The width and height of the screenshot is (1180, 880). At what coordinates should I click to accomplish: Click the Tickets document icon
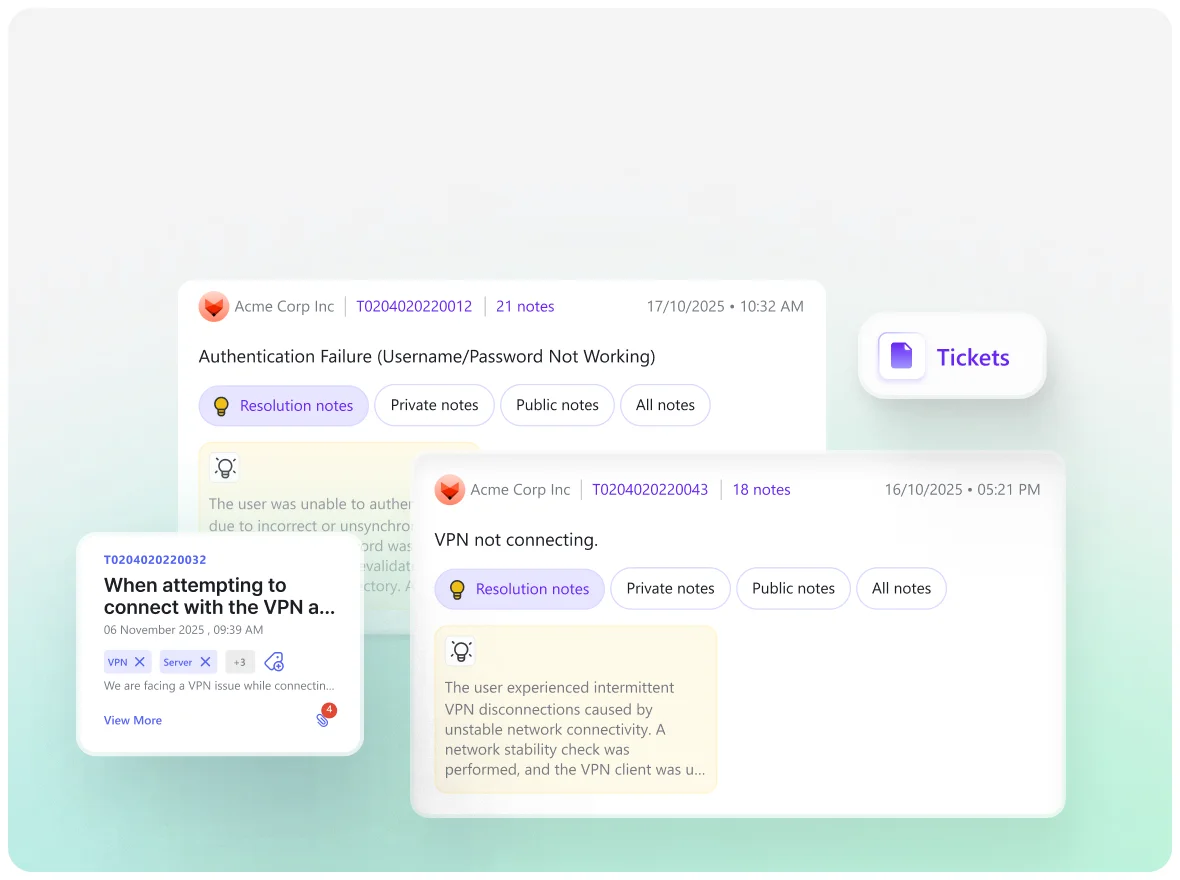coord(901,357)
